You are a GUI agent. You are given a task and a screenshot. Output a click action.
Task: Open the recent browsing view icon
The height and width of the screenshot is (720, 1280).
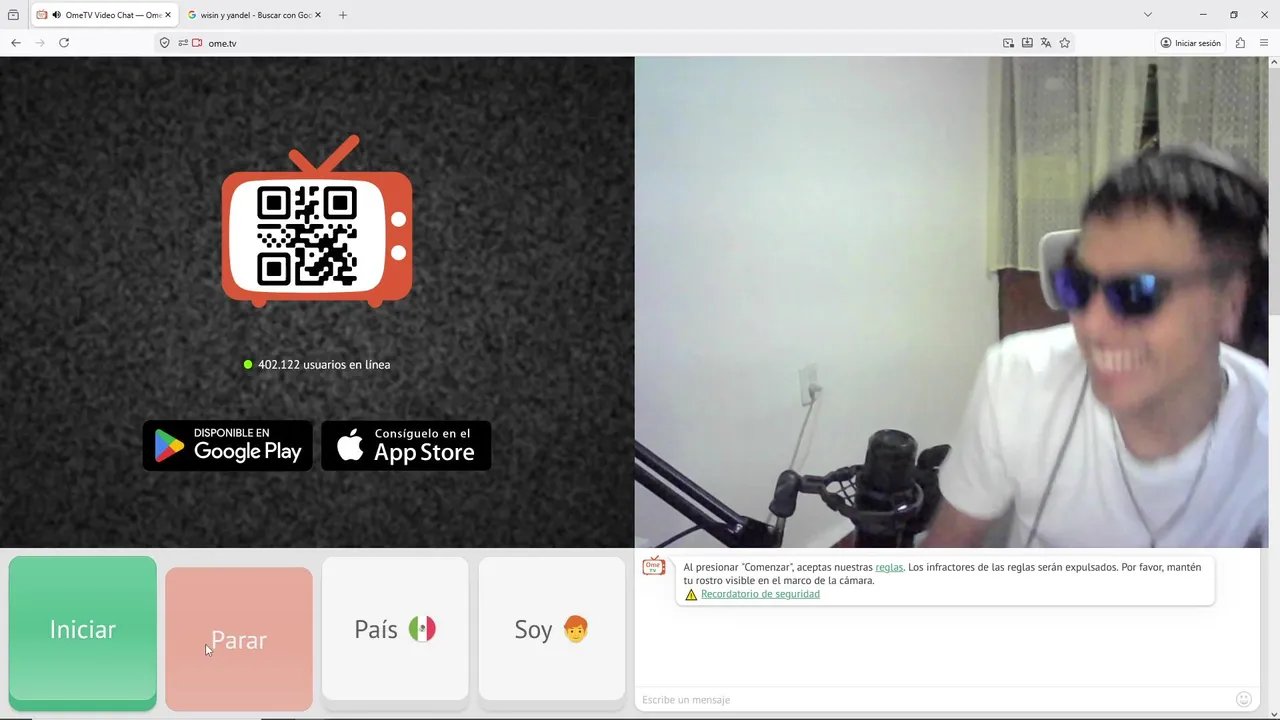pyautogui.click(x=13, y=15)
